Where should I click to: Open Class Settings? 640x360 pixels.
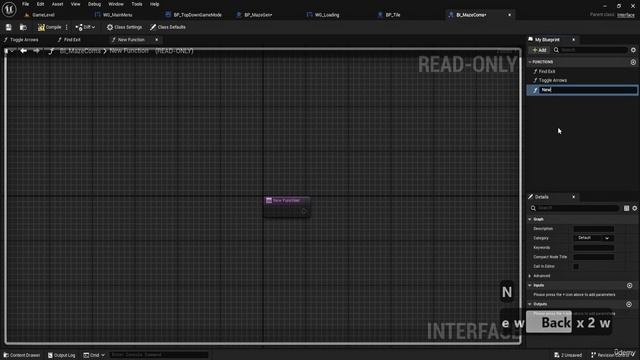click(x=124, y=27)
